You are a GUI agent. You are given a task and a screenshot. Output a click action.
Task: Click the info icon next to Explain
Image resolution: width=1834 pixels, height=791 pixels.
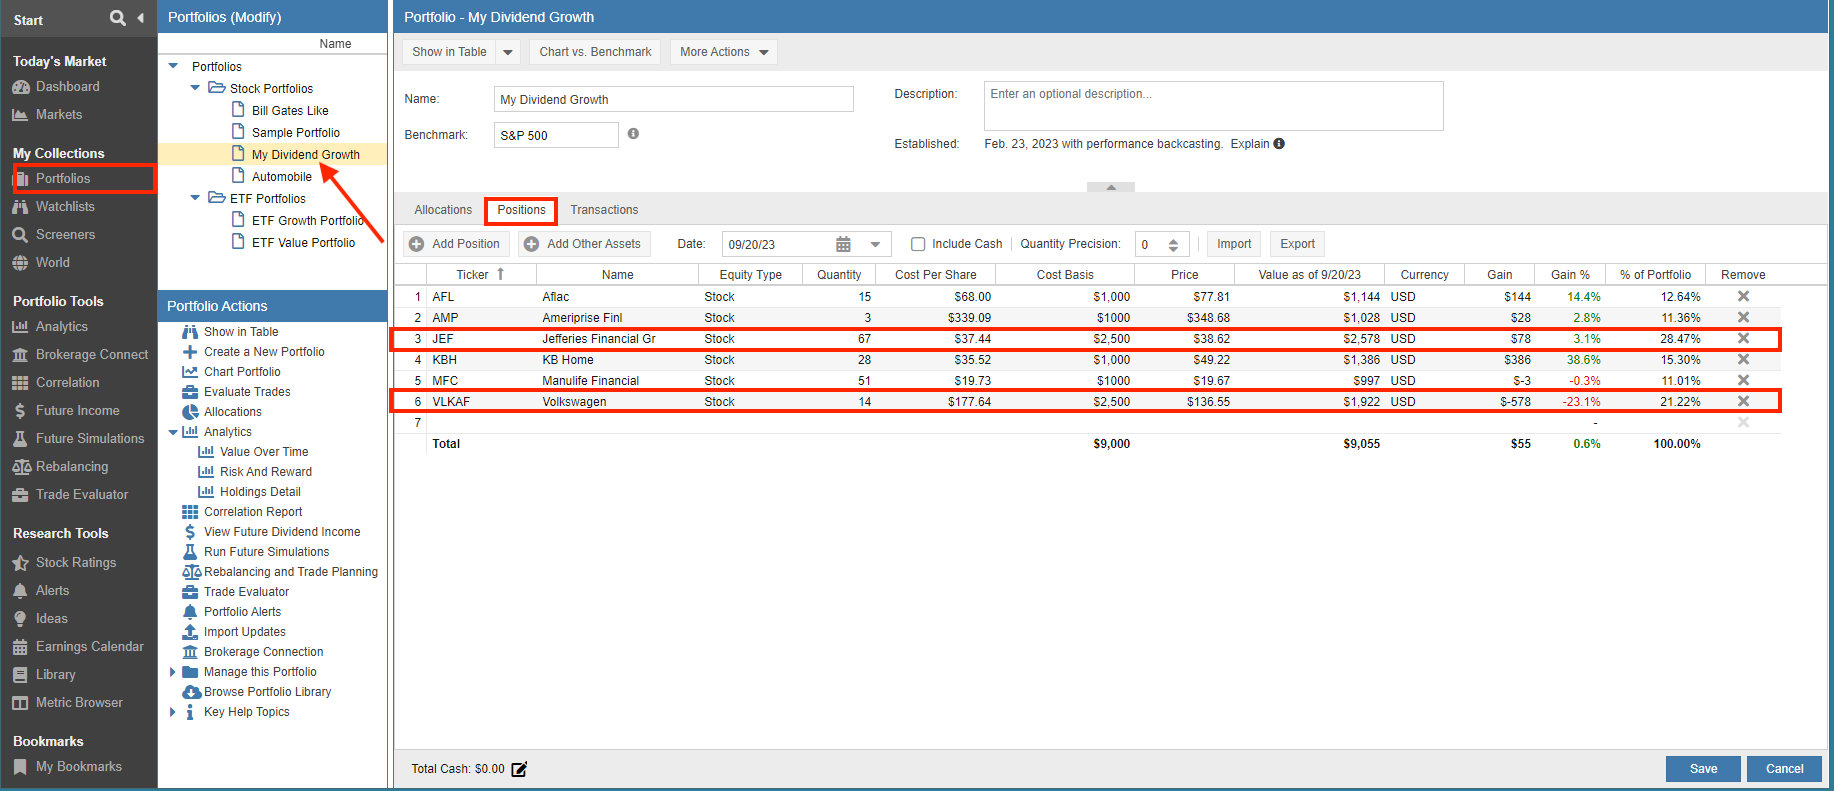1279,144
